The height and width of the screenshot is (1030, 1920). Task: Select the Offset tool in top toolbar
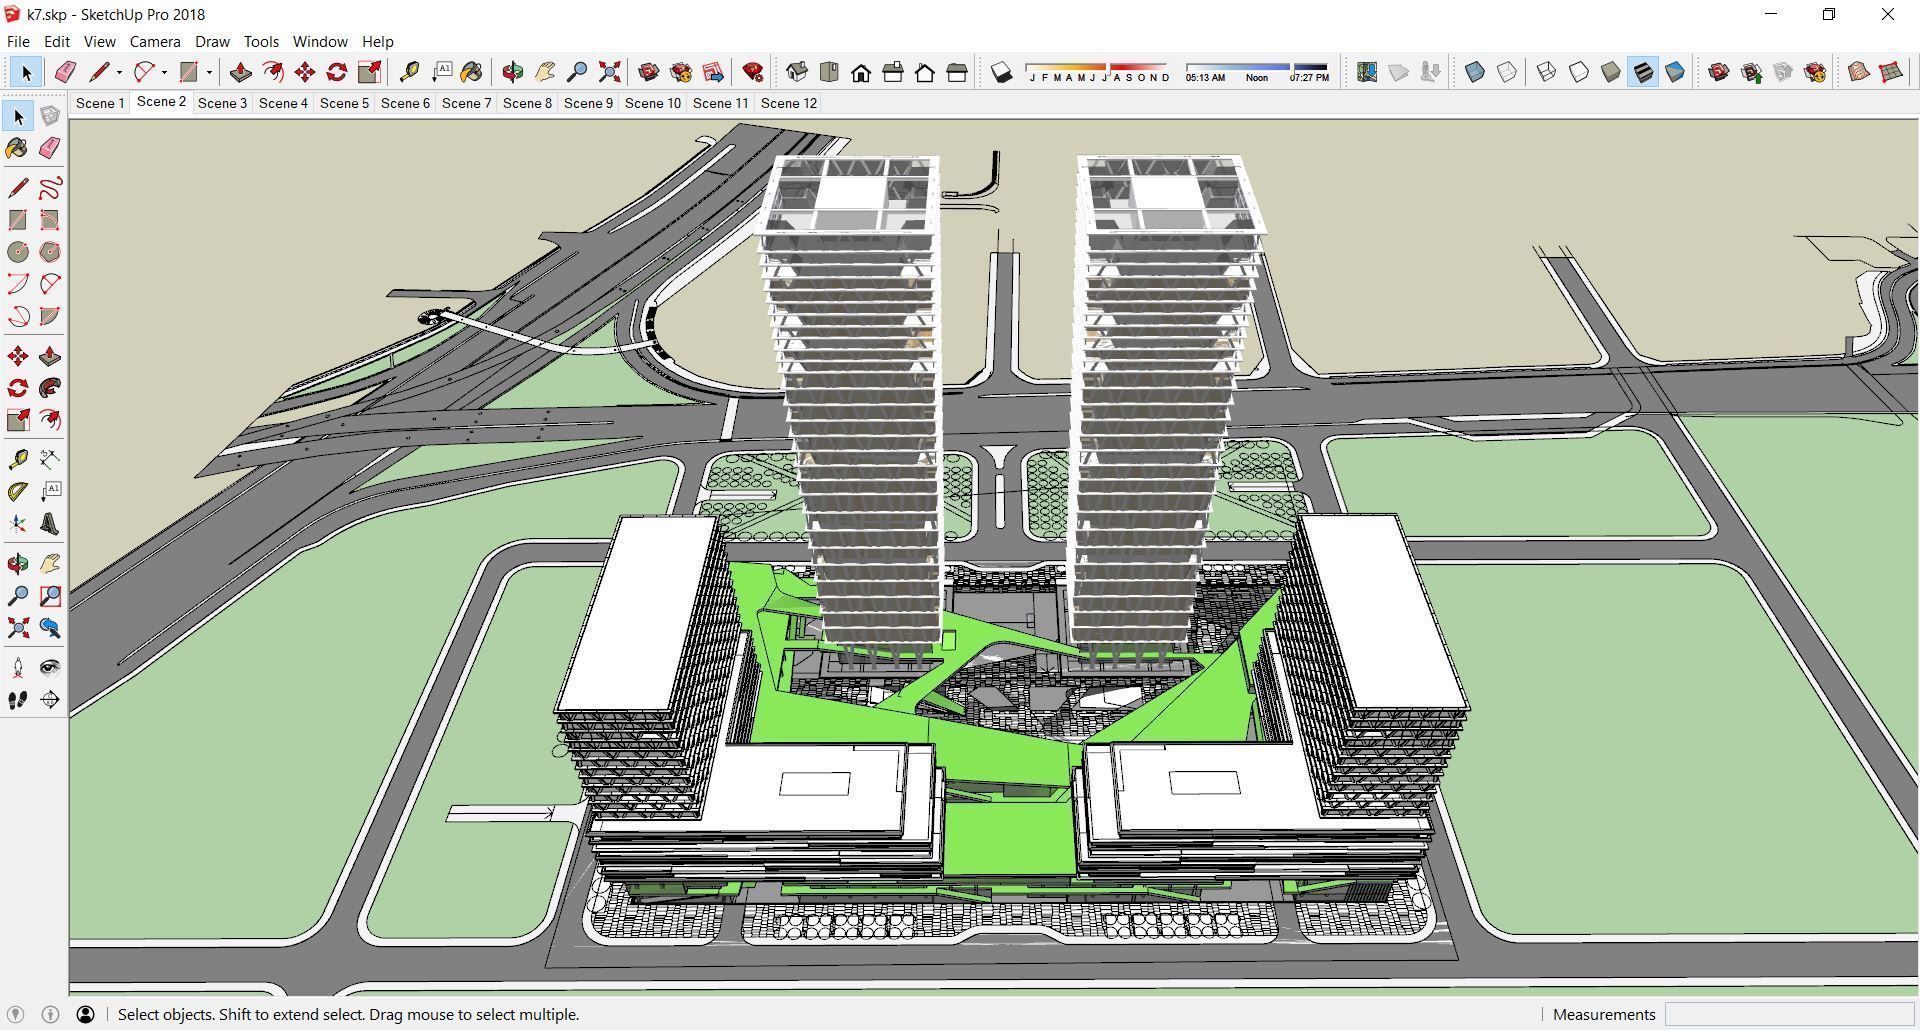273,72
